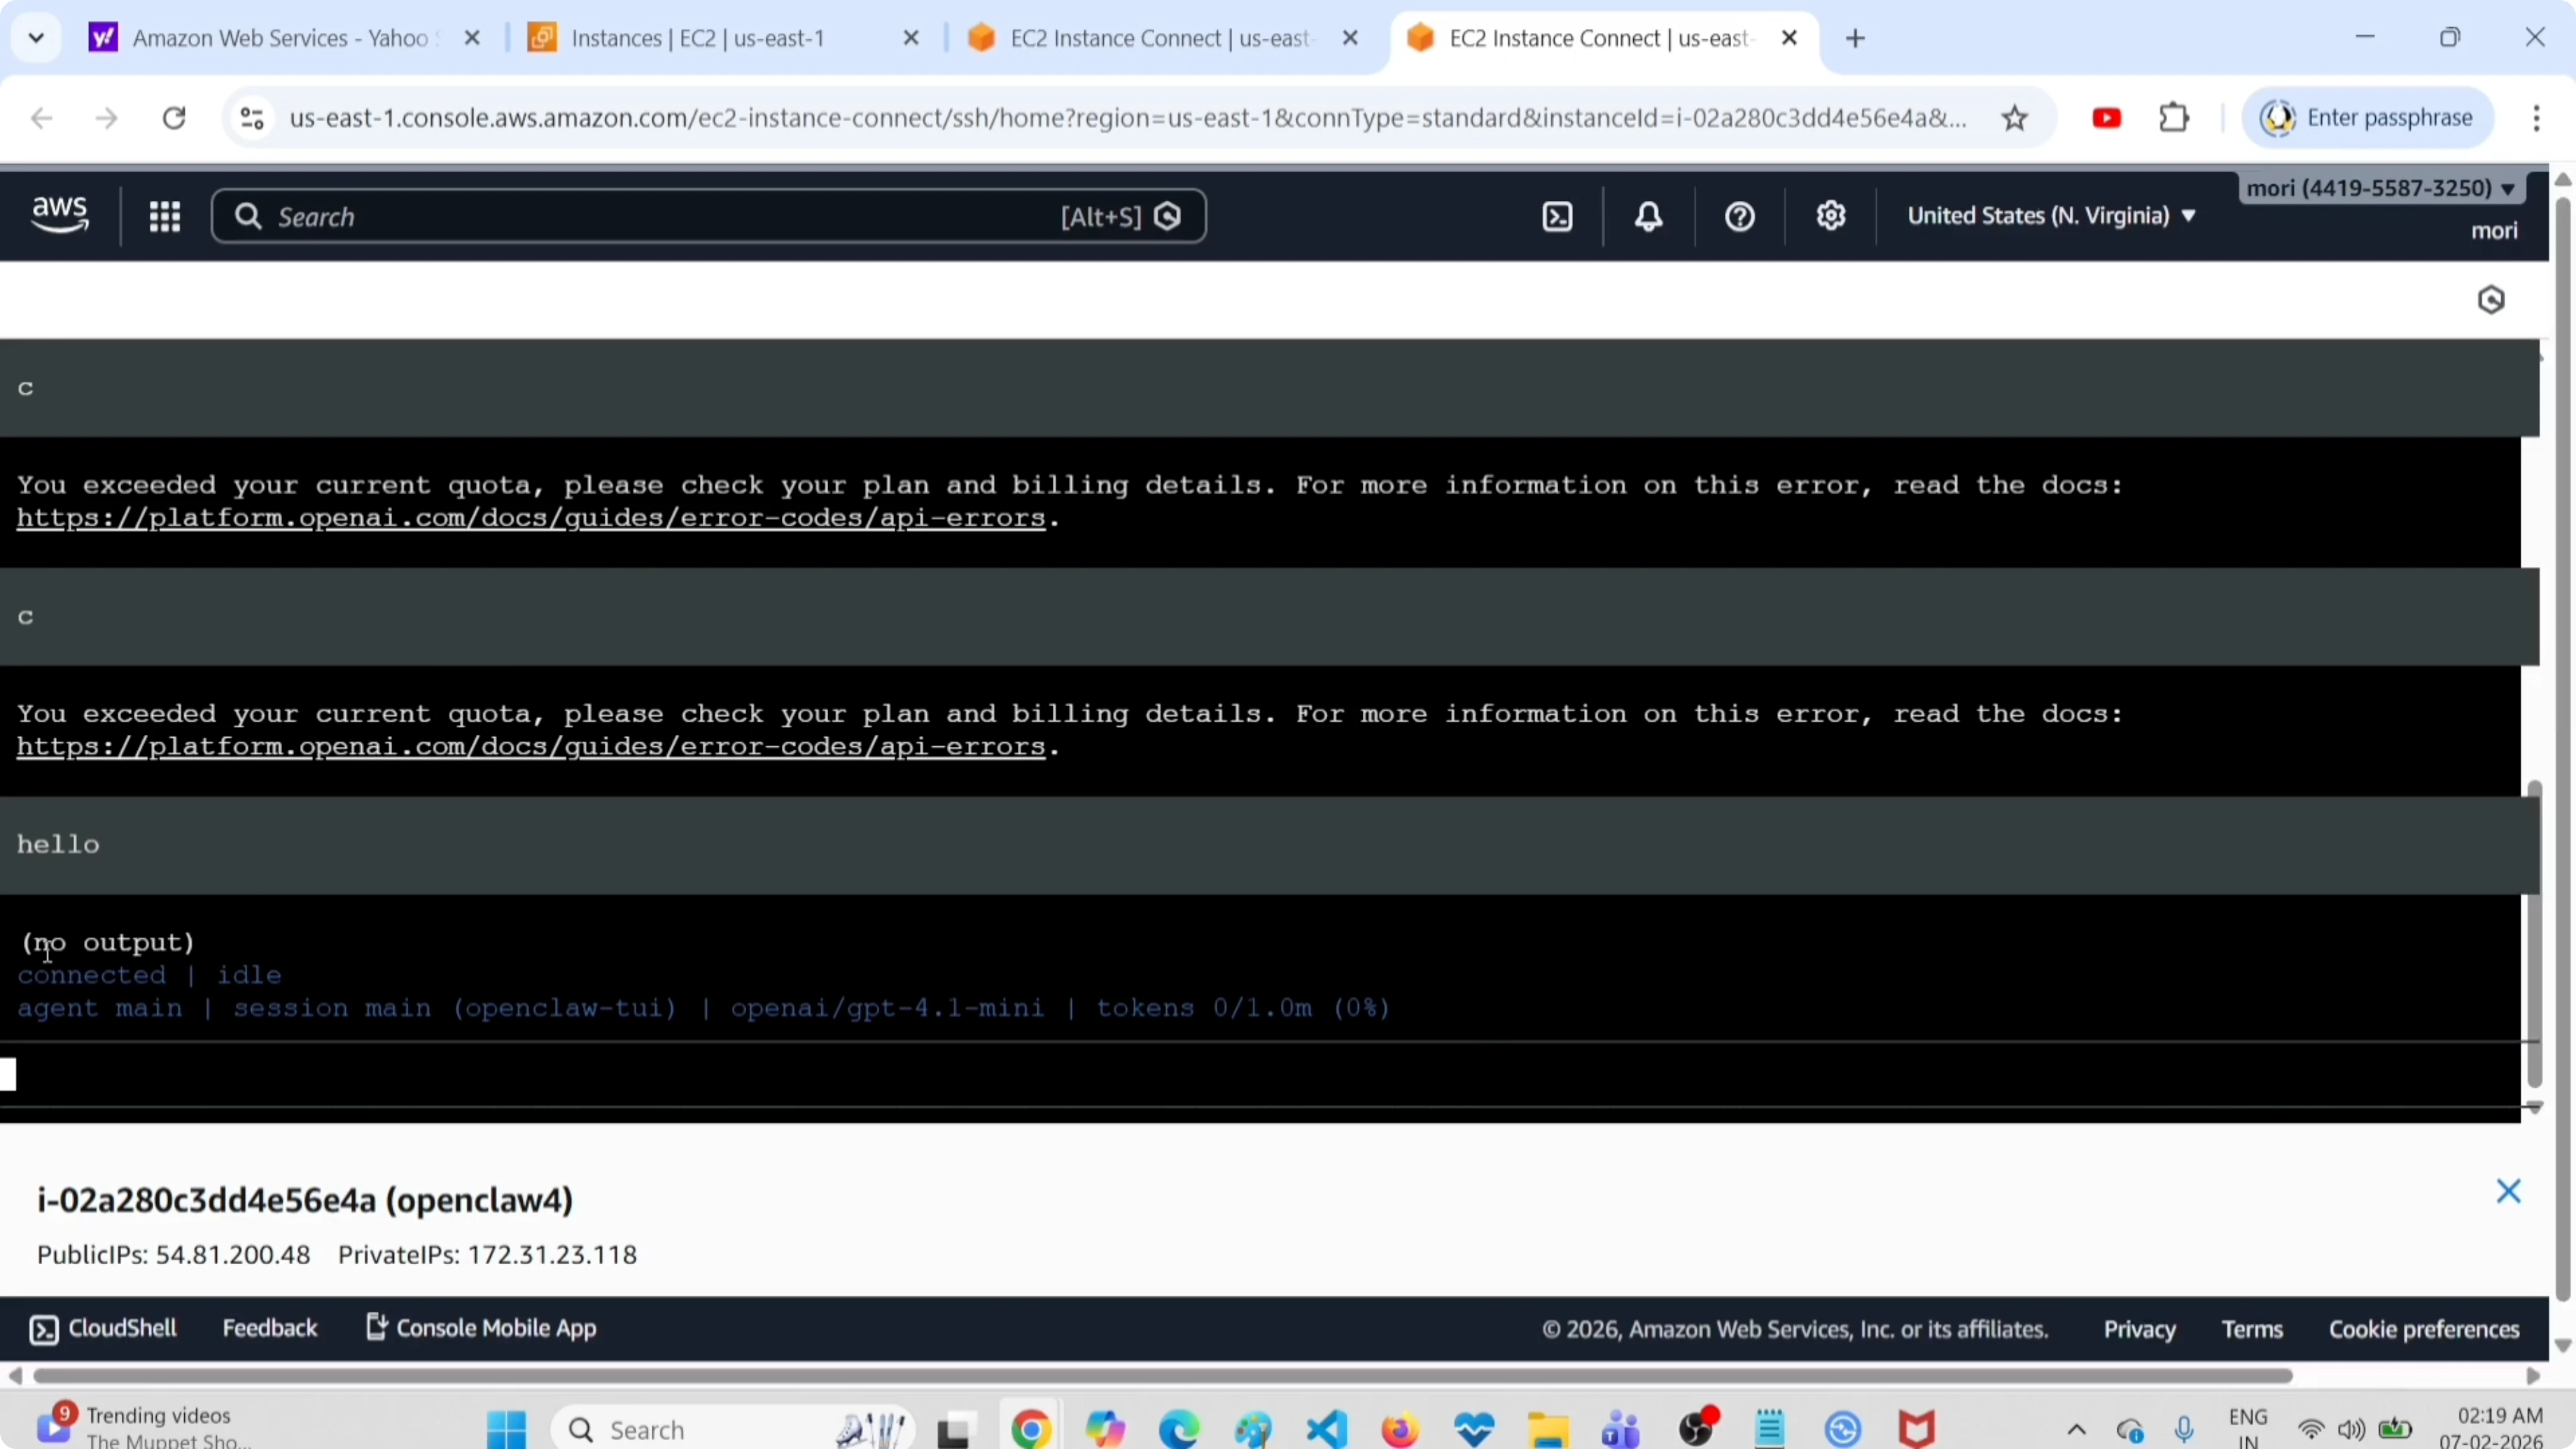
Task: Open CloudShell terminal icon in AWS navbar
Action: [x=1557, y=216]
